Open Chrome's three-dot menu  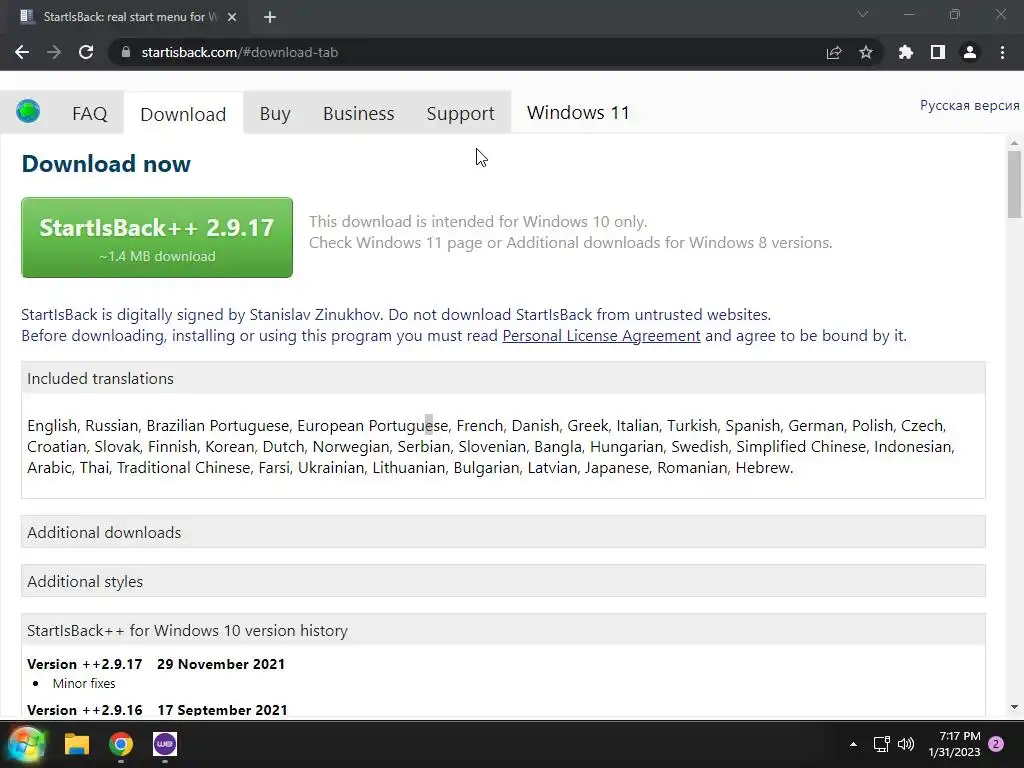tap(1002, 52)
